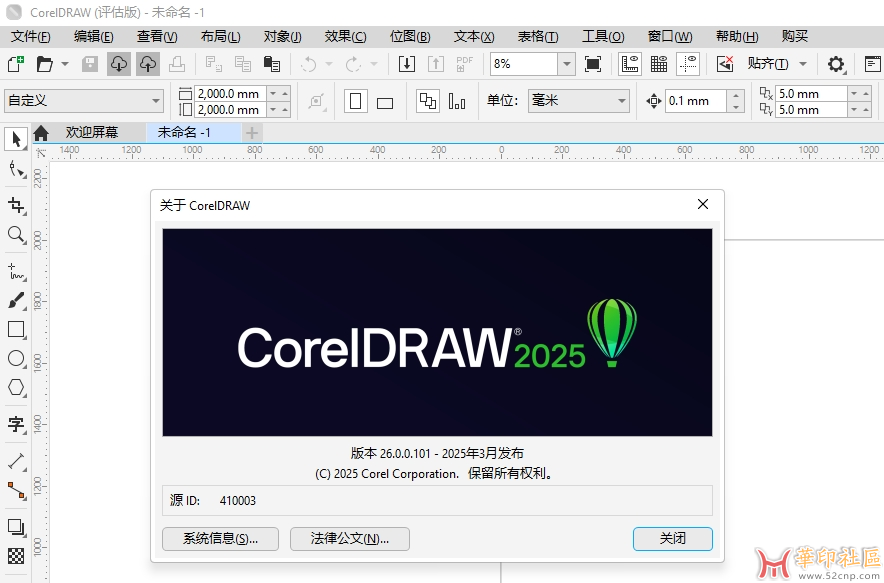Expand the Redo history dropdown arrow
Image resolution: width=884 pixels, height=583 pixels.
[x=374, y=64]
